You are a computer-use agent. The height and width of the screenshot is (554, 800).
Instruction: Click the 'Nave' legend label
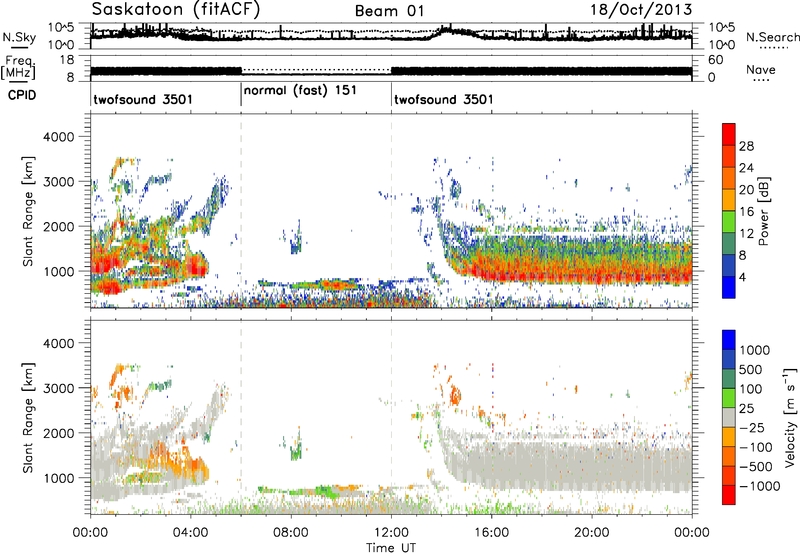761,69
